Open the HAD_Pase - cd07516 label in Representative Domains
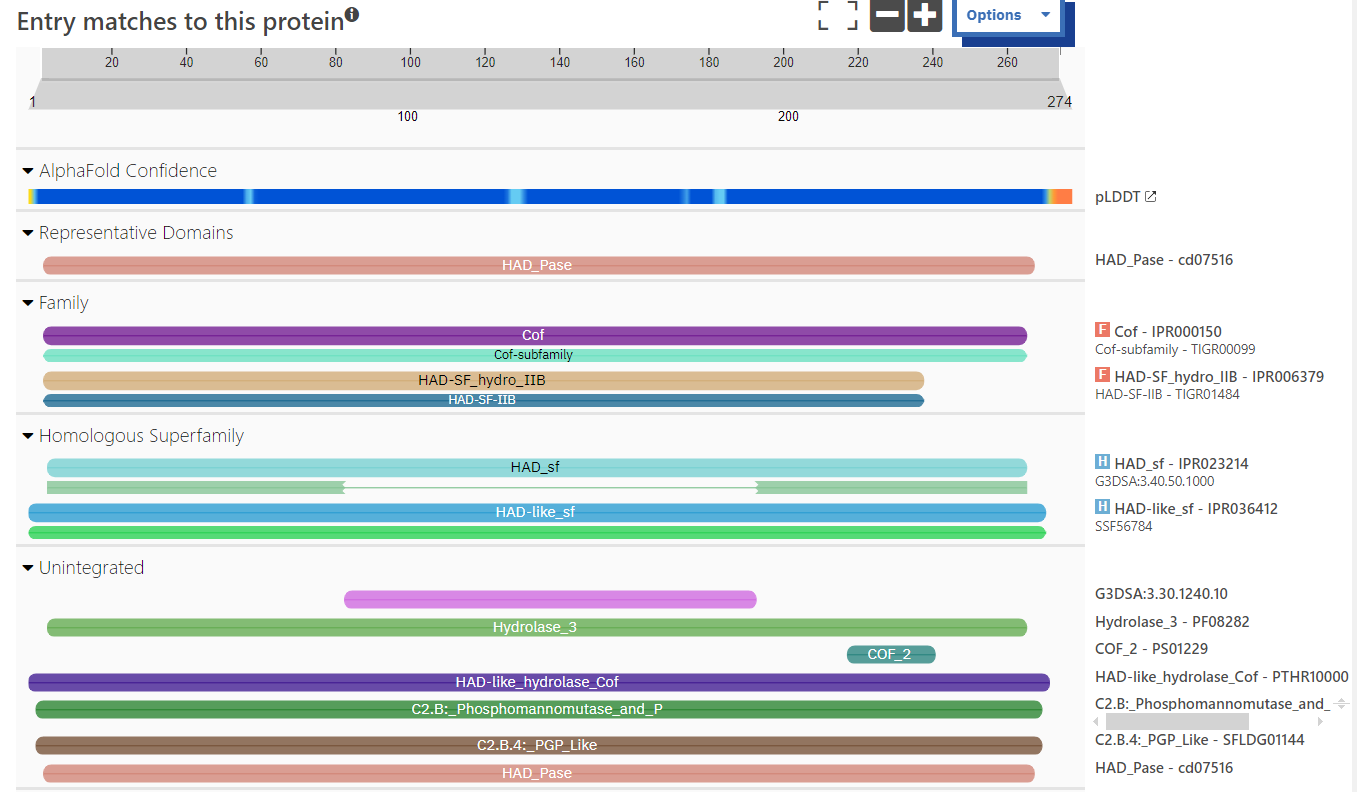 coord(1164,260)
